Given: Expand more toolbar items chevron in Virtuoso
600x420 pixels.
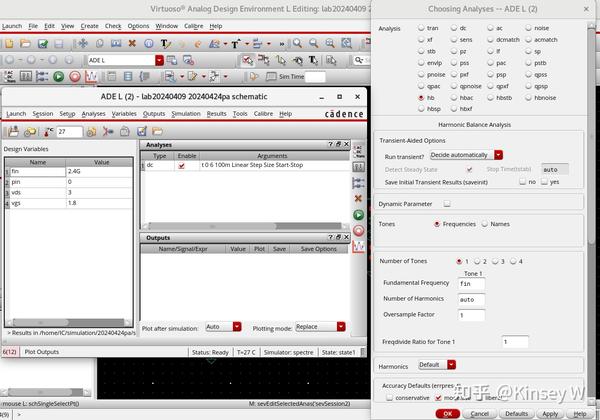Looking at the screenshot, I should [282, 44].
